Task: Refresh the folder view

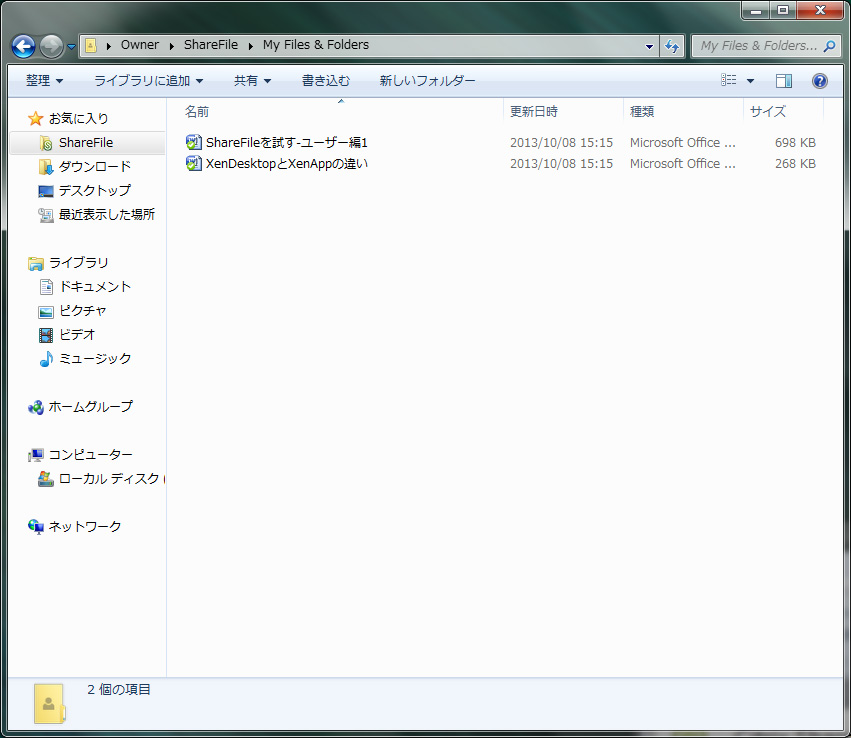Action: click(x=672, y=46)
